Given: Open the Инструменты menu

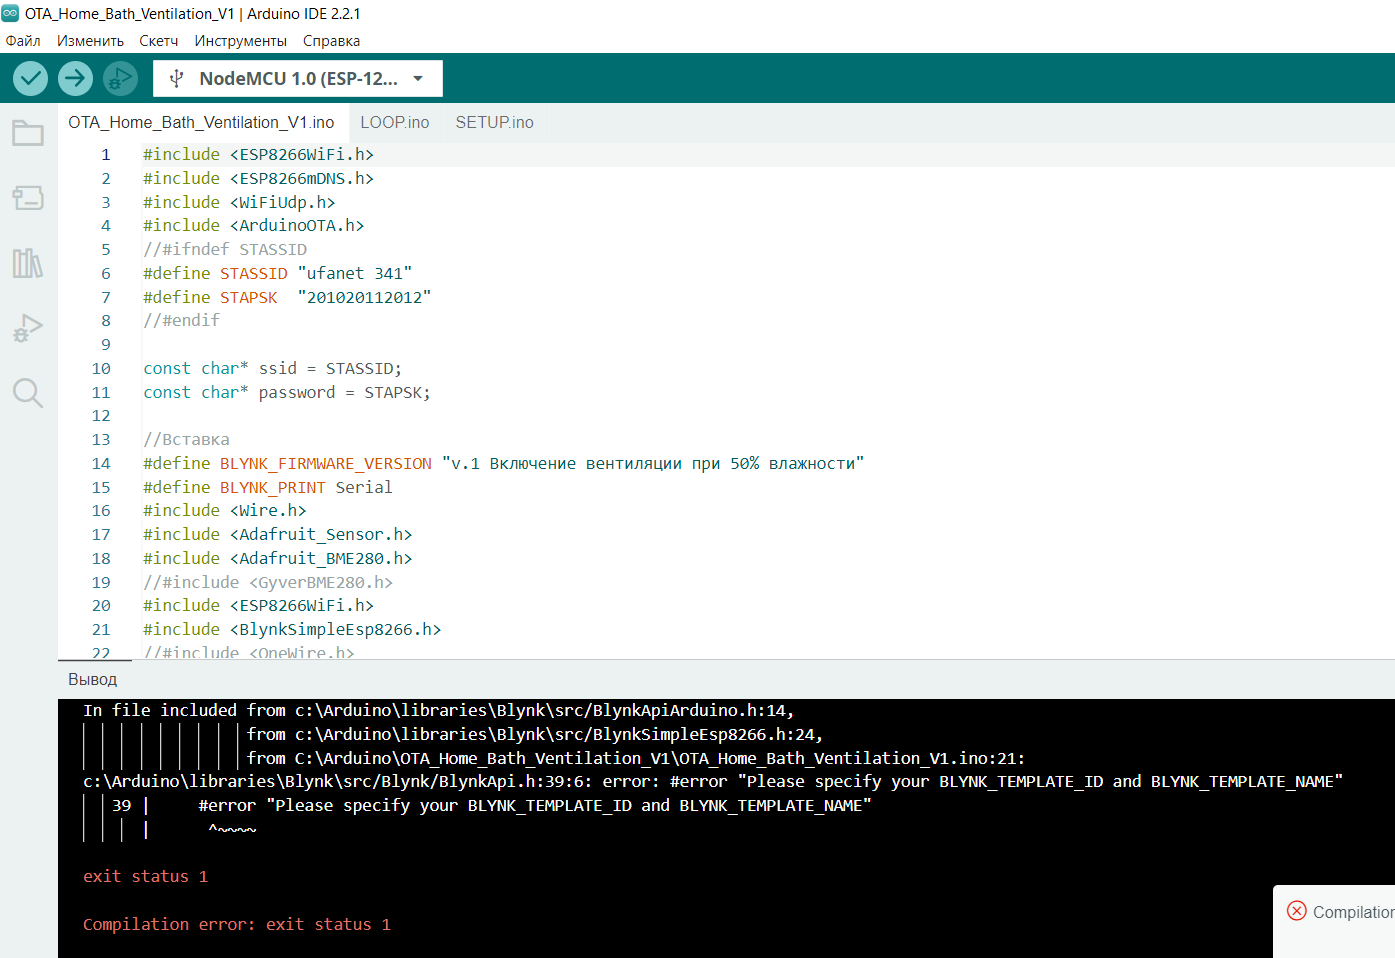Looking at the screenshot, I should click(x=241, y=41).
